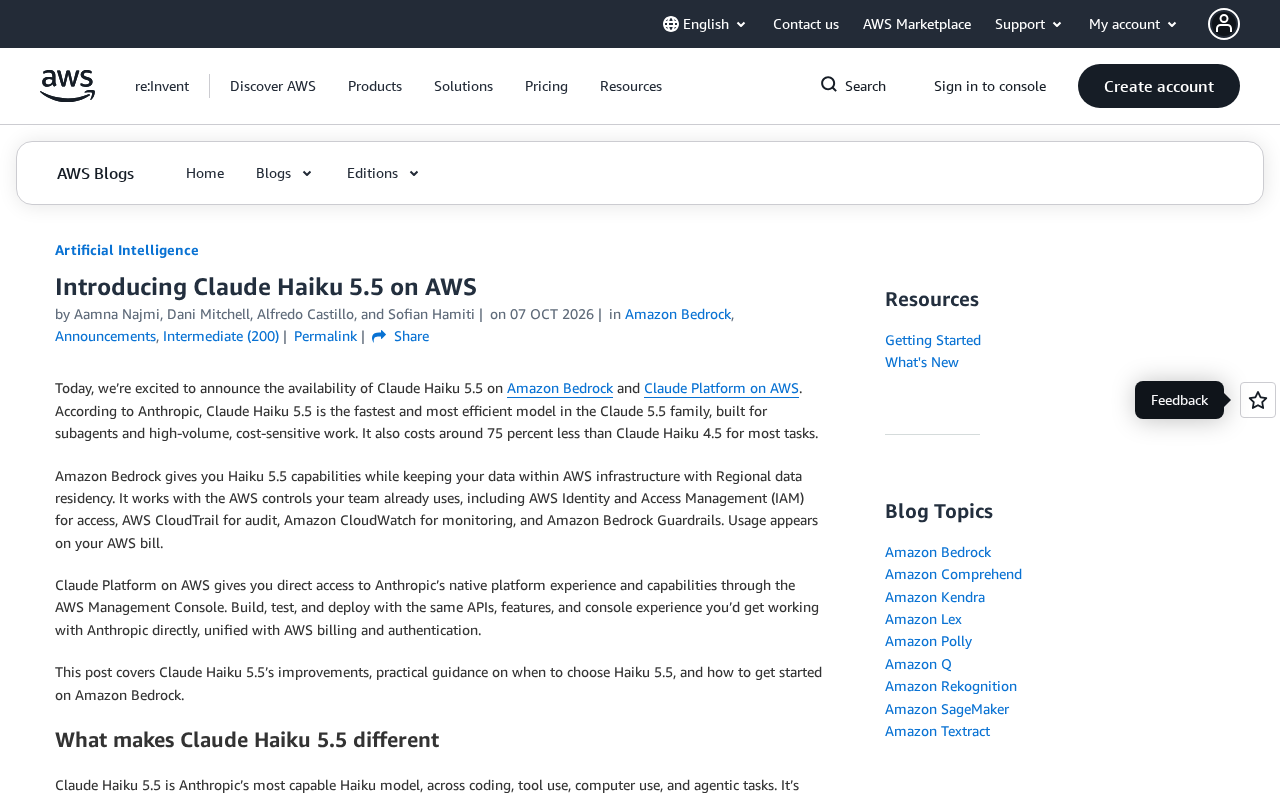
Task: Open the Announcements category link
Action: point(107,336)
